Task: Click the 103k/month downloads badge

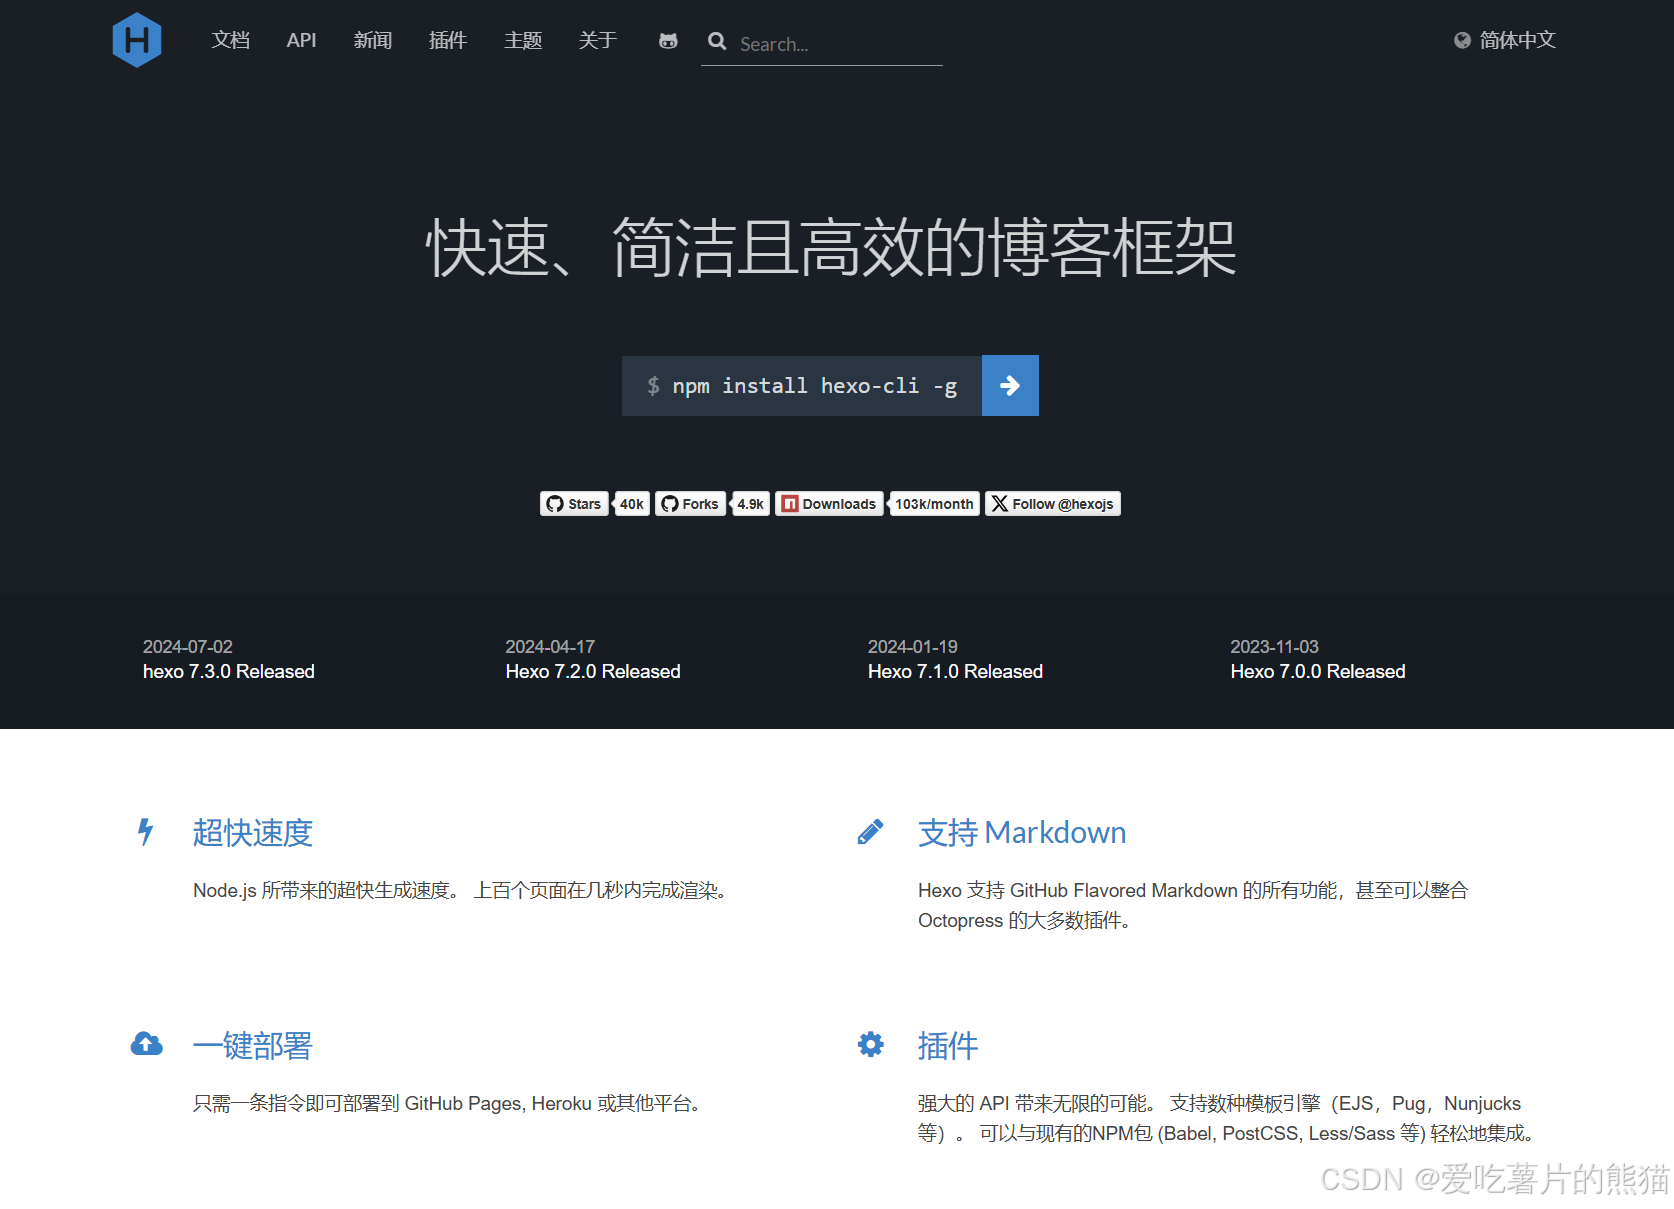Action: (x=934, y=504)
